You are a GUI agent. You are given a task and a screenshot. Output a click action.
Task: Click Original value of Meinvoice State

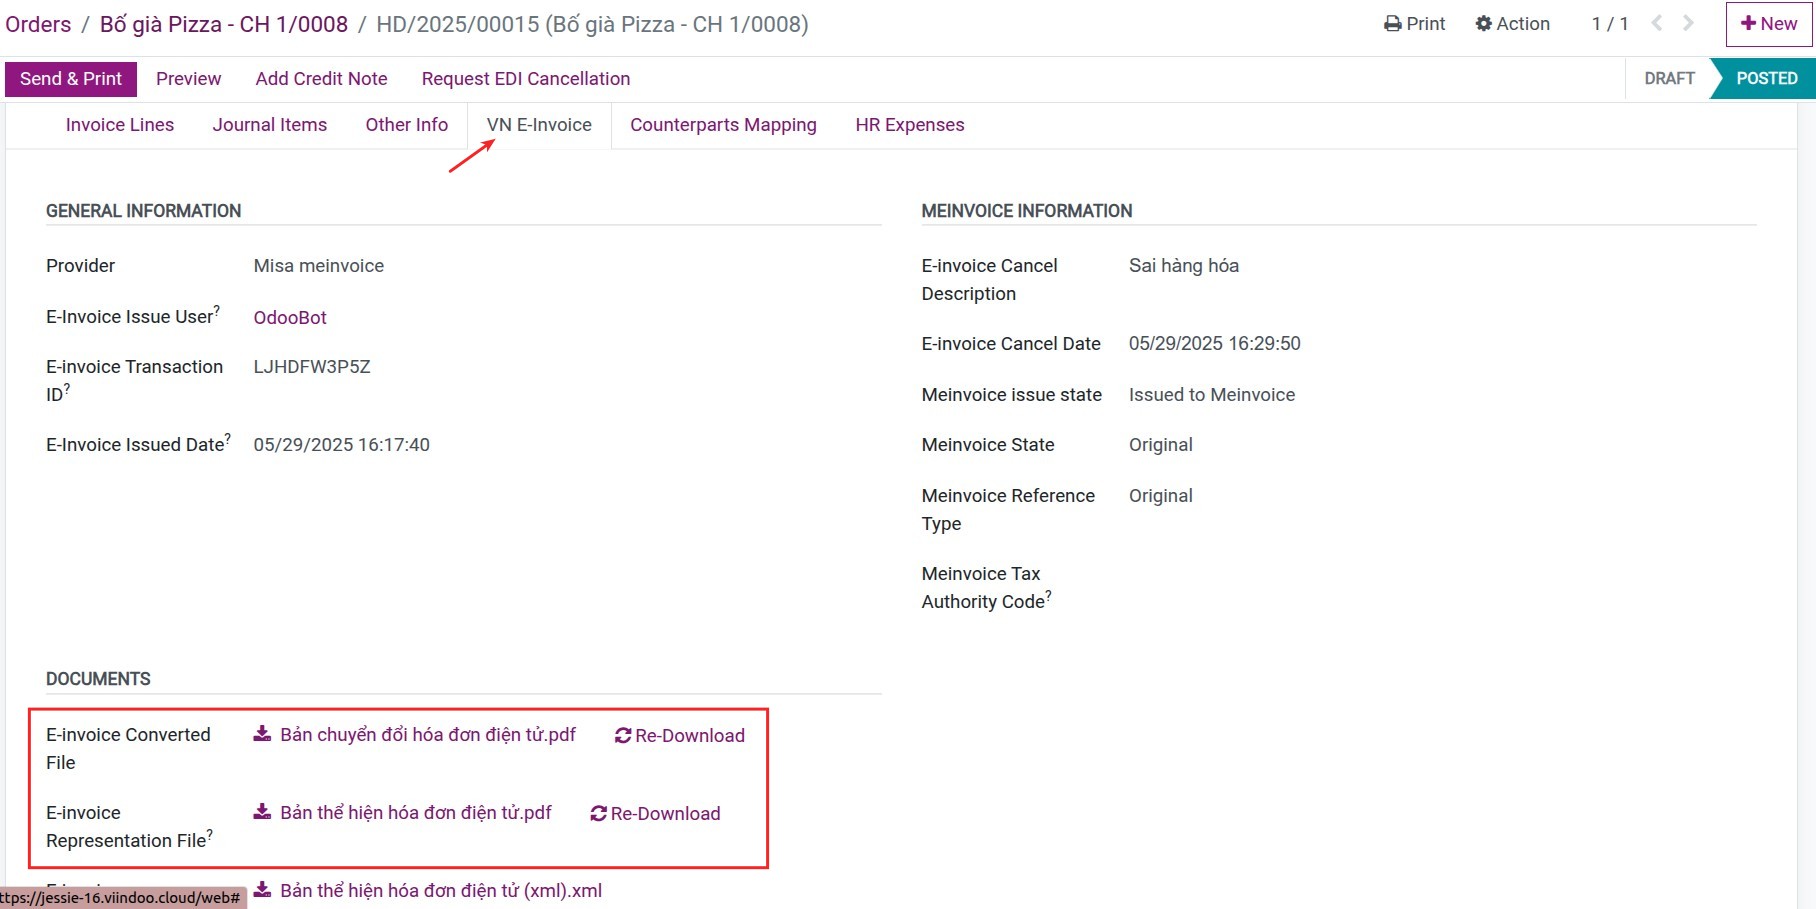pyautogui.click(x=1161, y=445)
